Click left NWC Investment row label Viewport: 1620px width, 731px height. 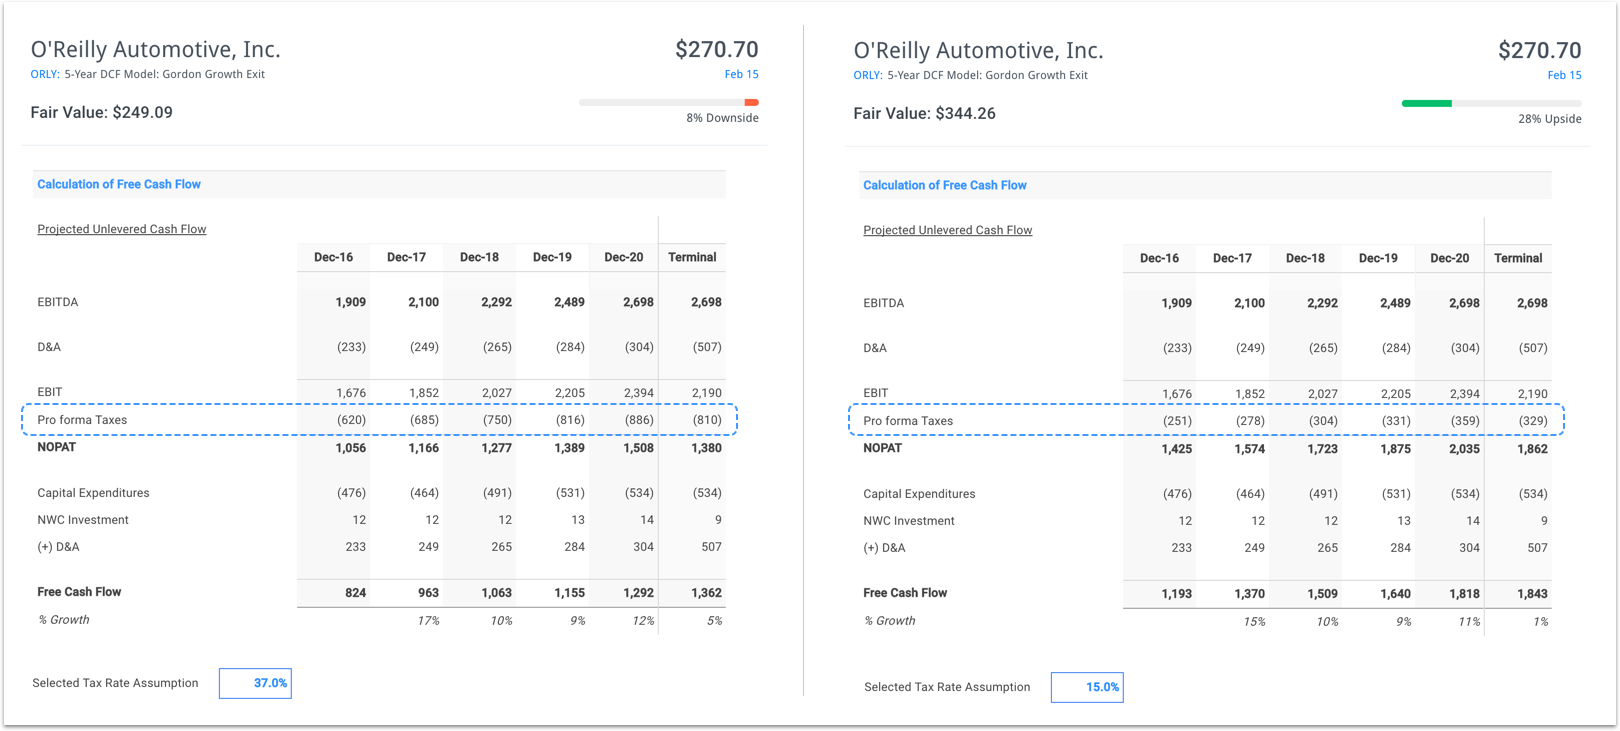[83, 520]
